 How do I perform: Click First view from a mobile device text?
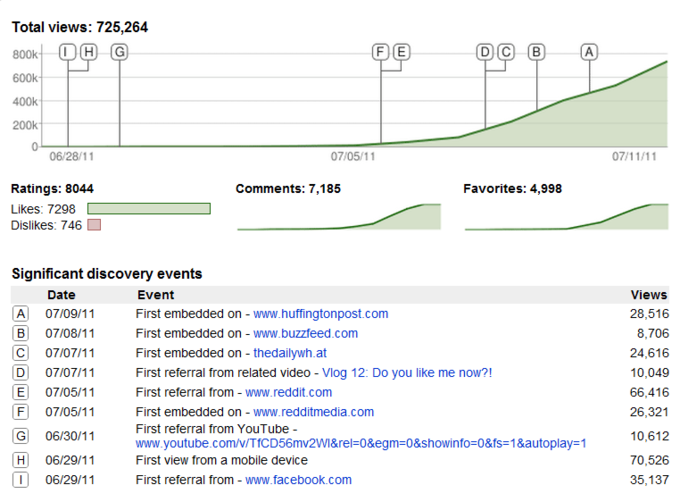tap(222, 460)
